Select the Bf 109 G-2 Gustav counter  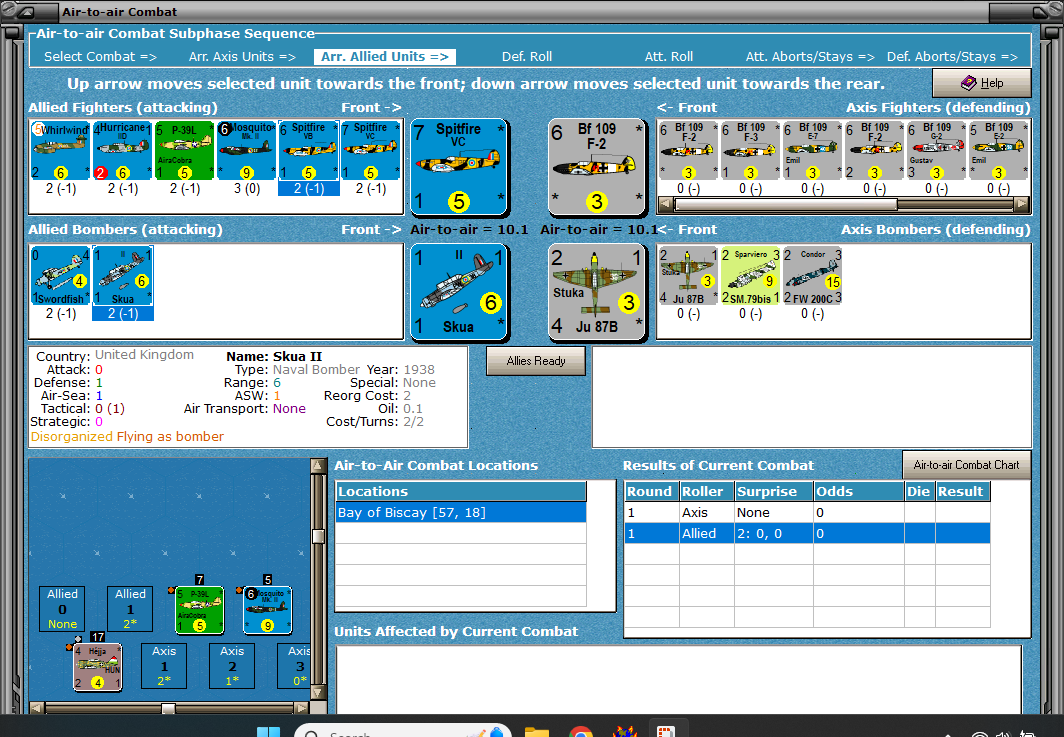pyautogui.click(x=936, y=151)
